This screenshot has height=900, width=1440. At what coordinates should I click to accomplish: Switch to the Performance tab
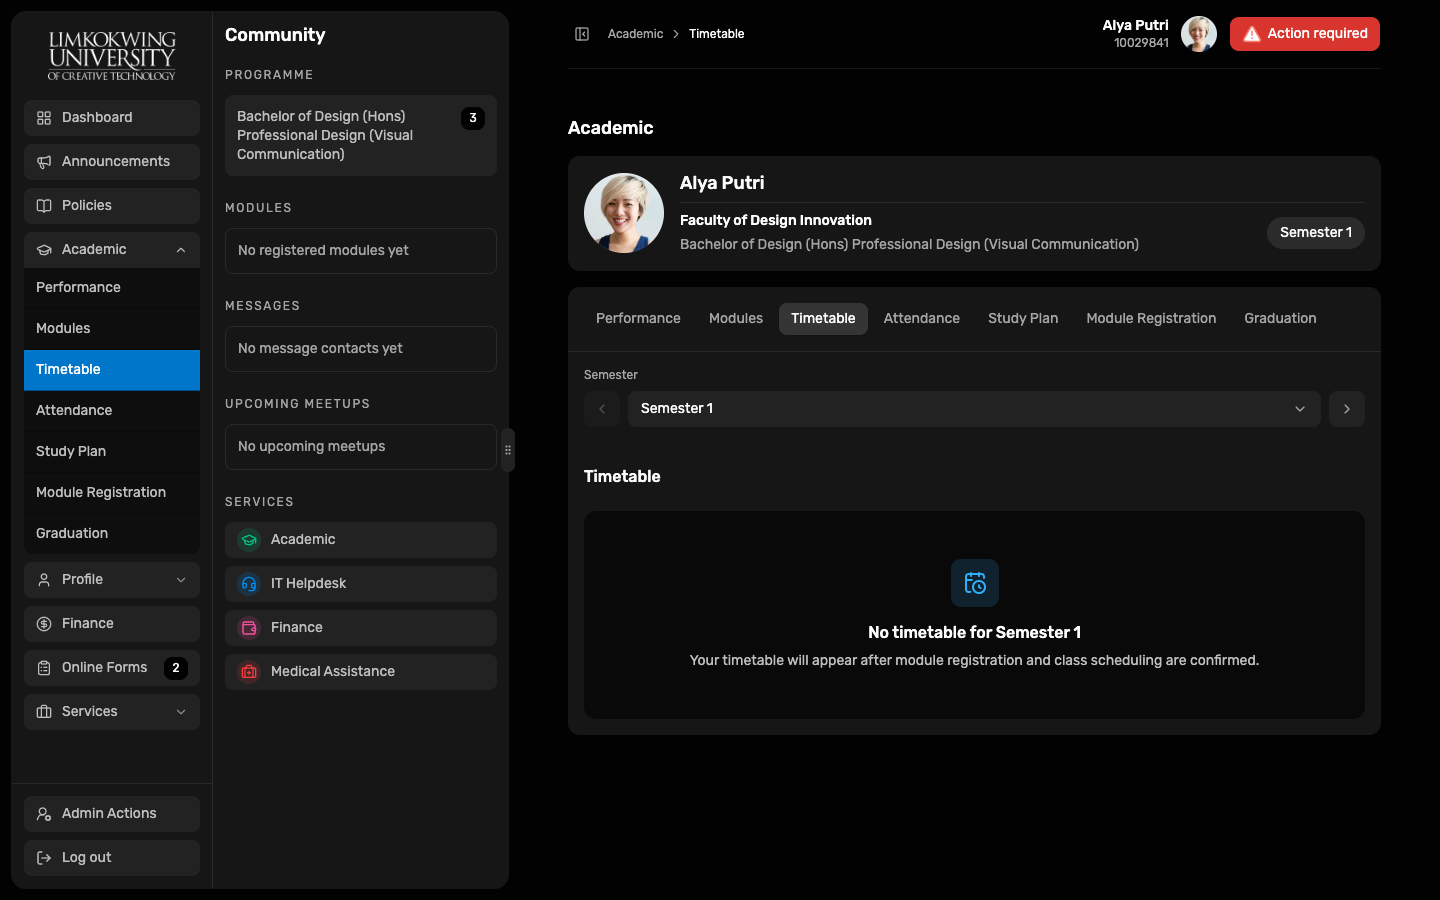[638, 319]
